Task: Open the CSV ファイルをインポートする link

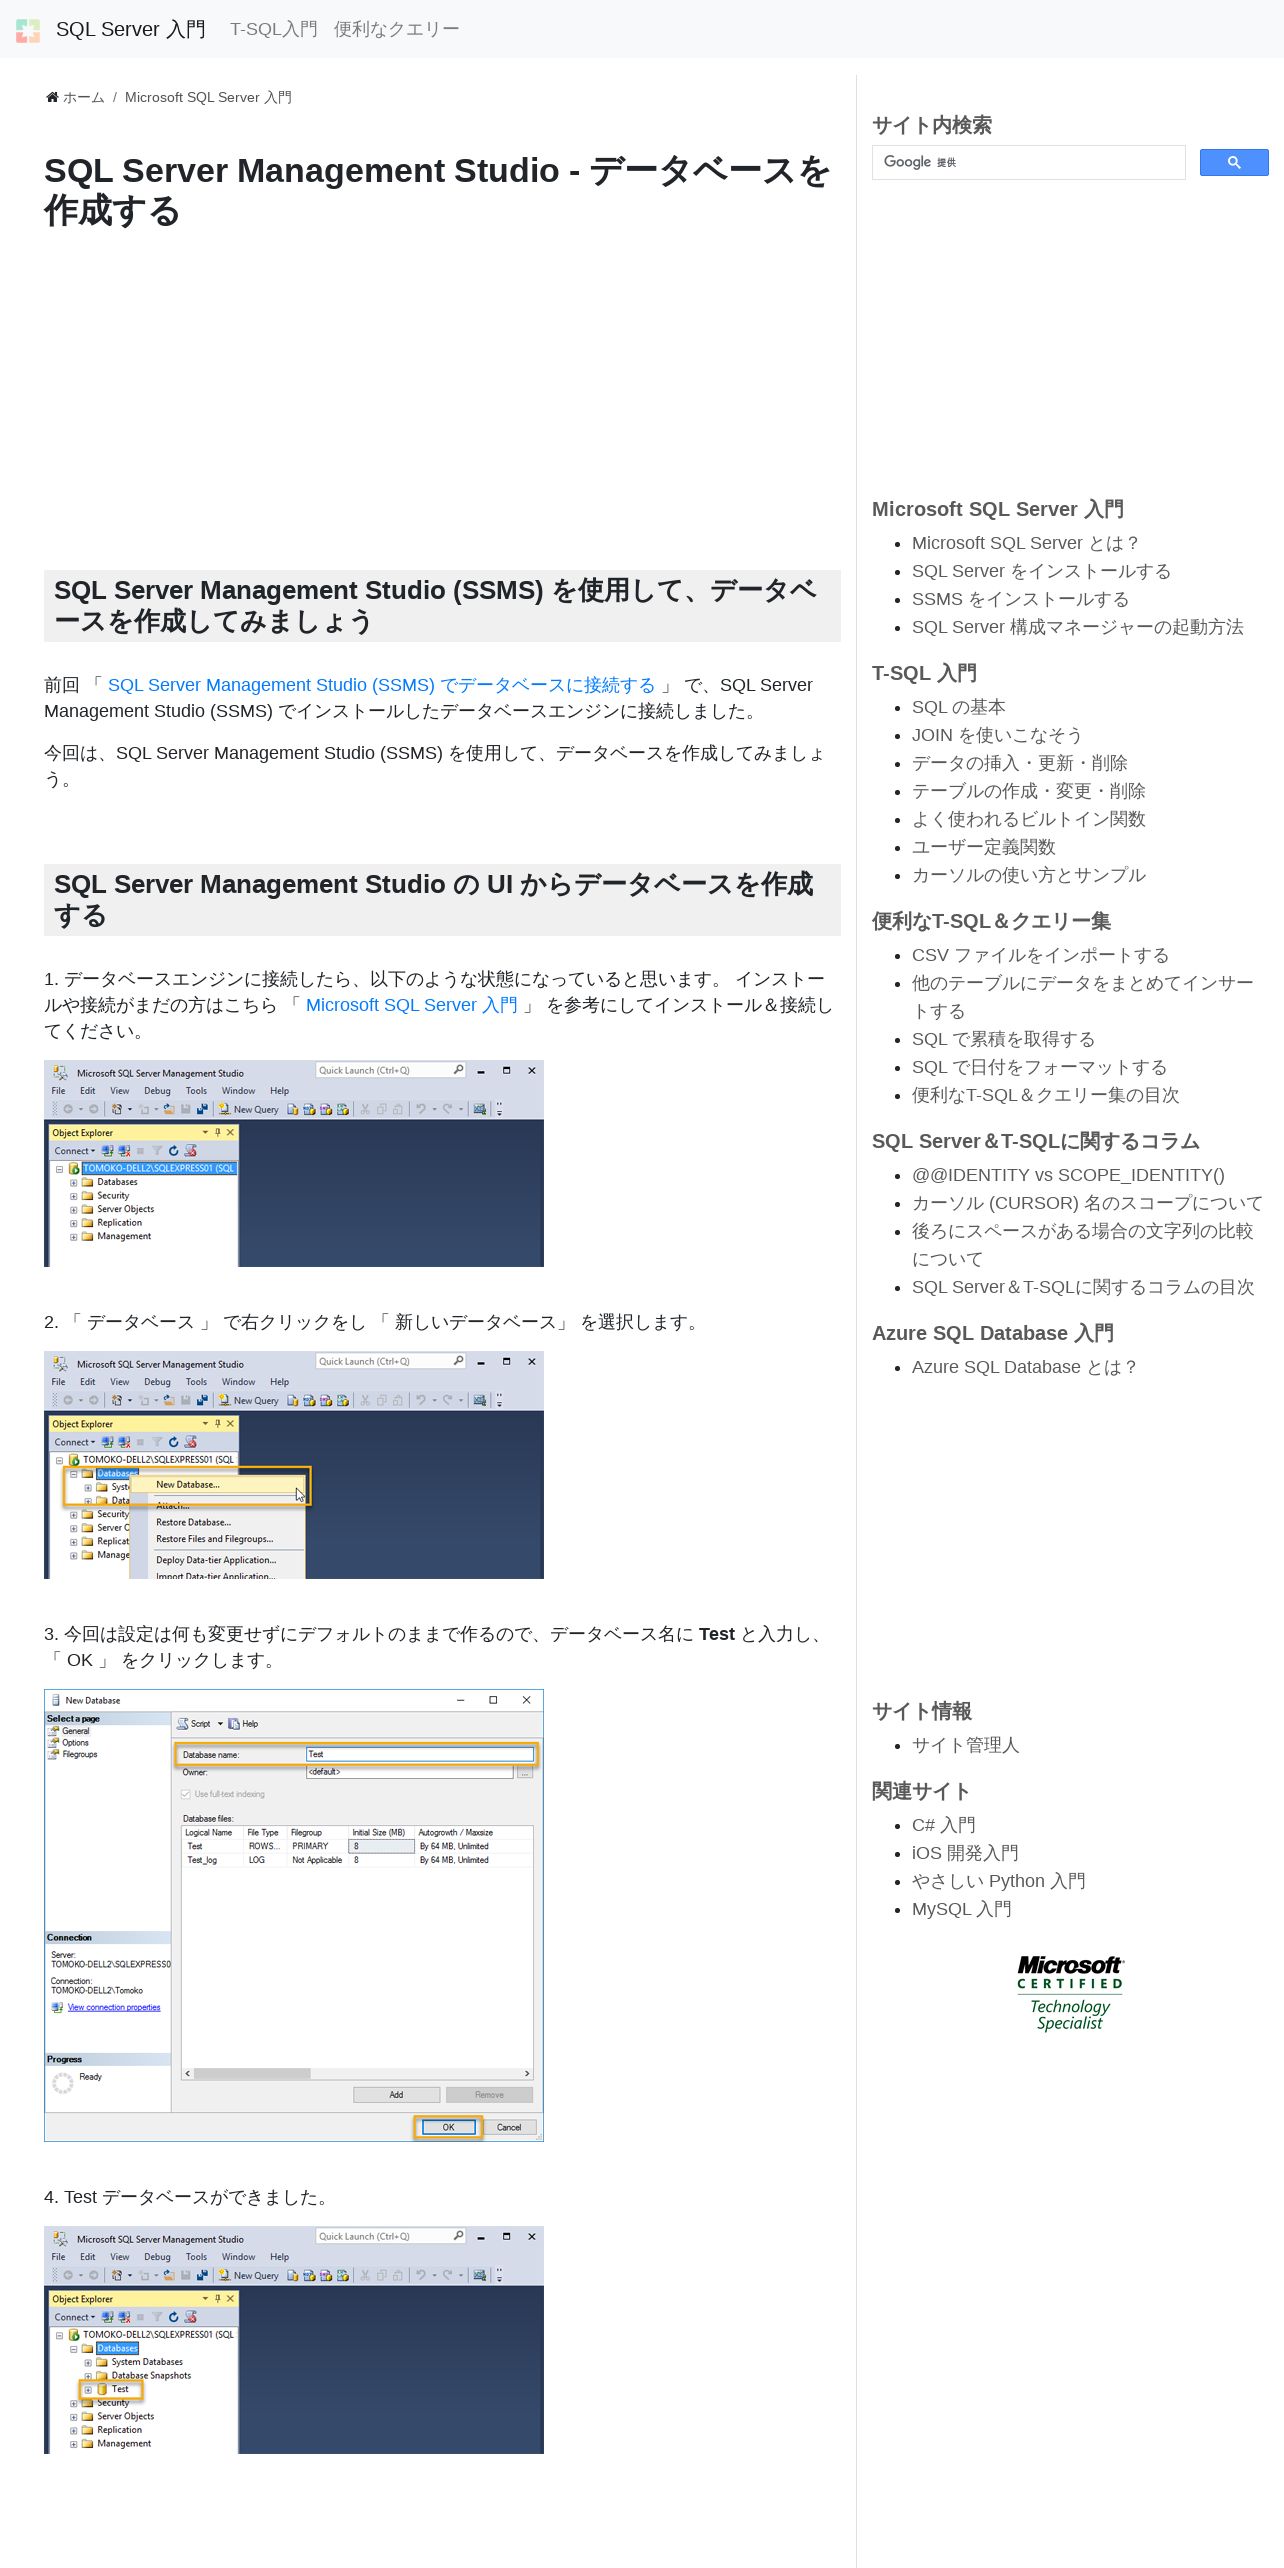Action: click(x=1040, y=955)
